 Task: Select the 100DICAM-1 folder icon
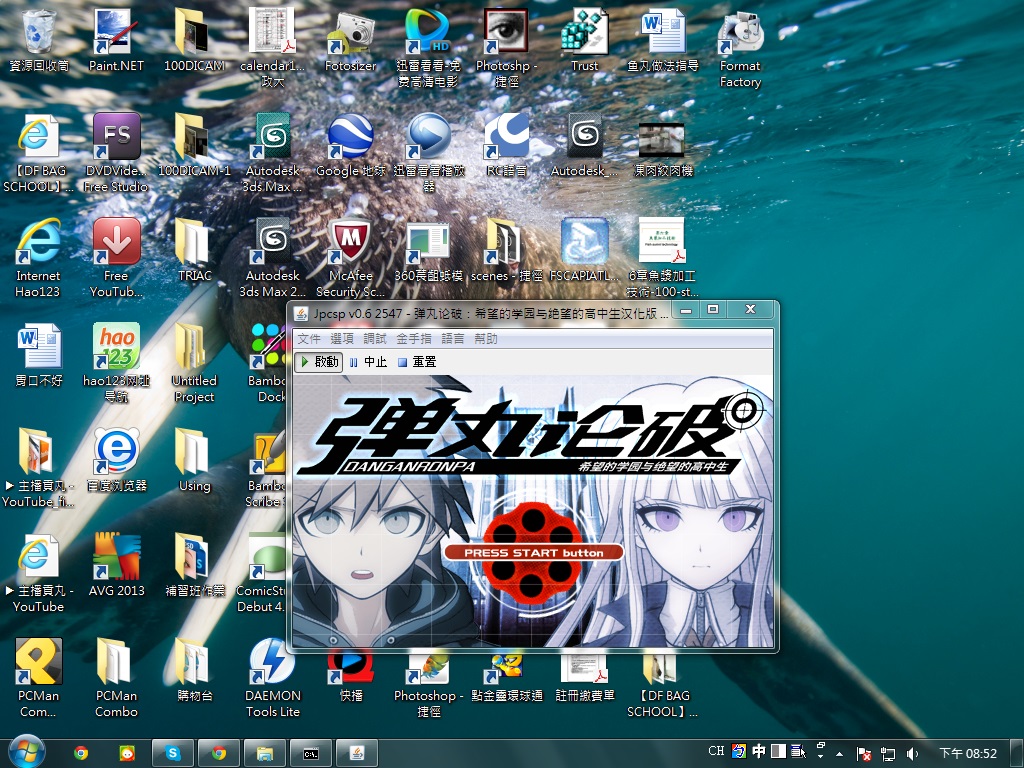coord(194,146)
